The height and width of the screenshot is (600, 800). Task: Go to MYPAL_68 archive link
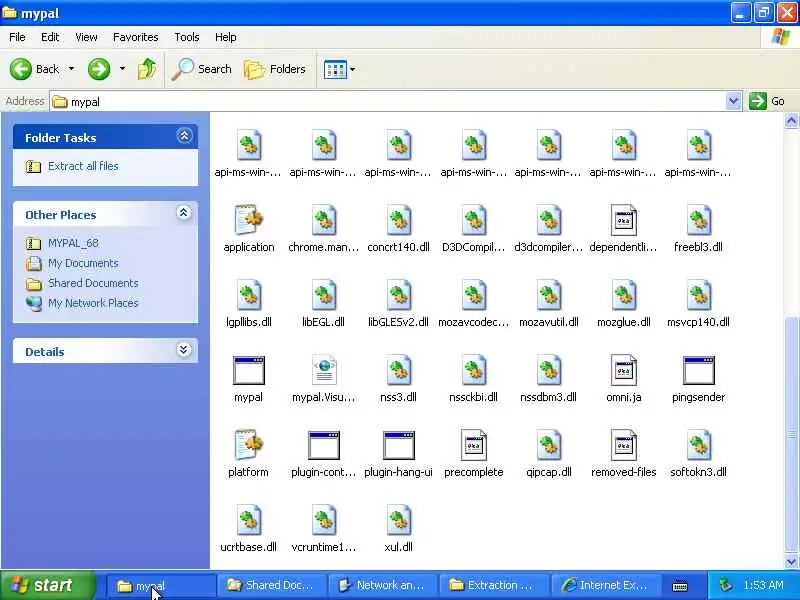(73, 243)
